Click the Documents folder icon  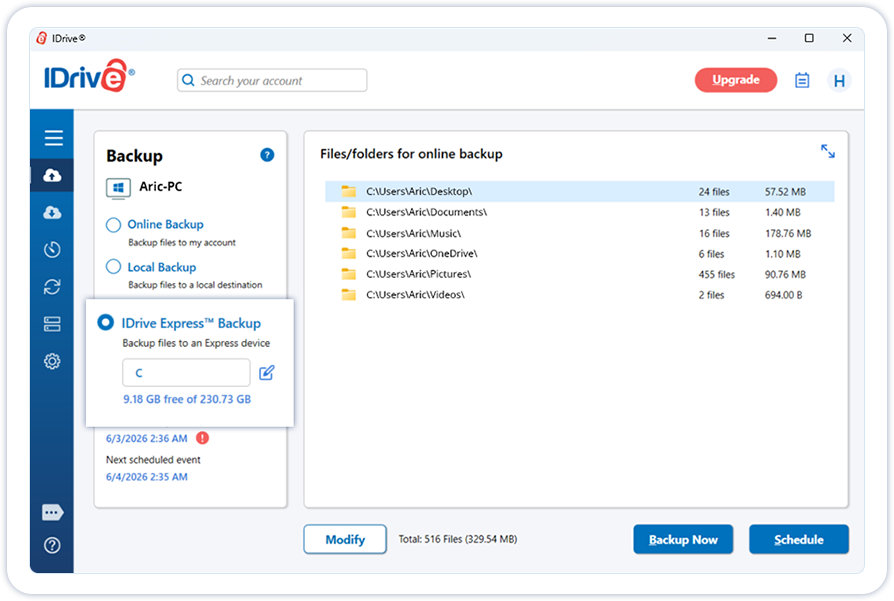(348, 212)
